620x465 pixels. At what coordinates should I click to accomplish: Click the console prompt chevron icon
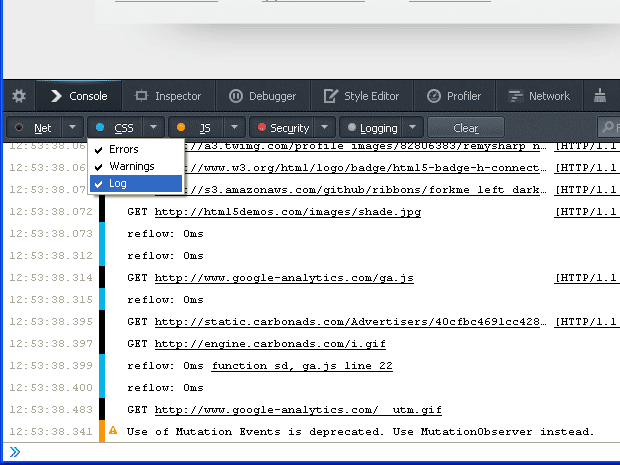[15, 452]
